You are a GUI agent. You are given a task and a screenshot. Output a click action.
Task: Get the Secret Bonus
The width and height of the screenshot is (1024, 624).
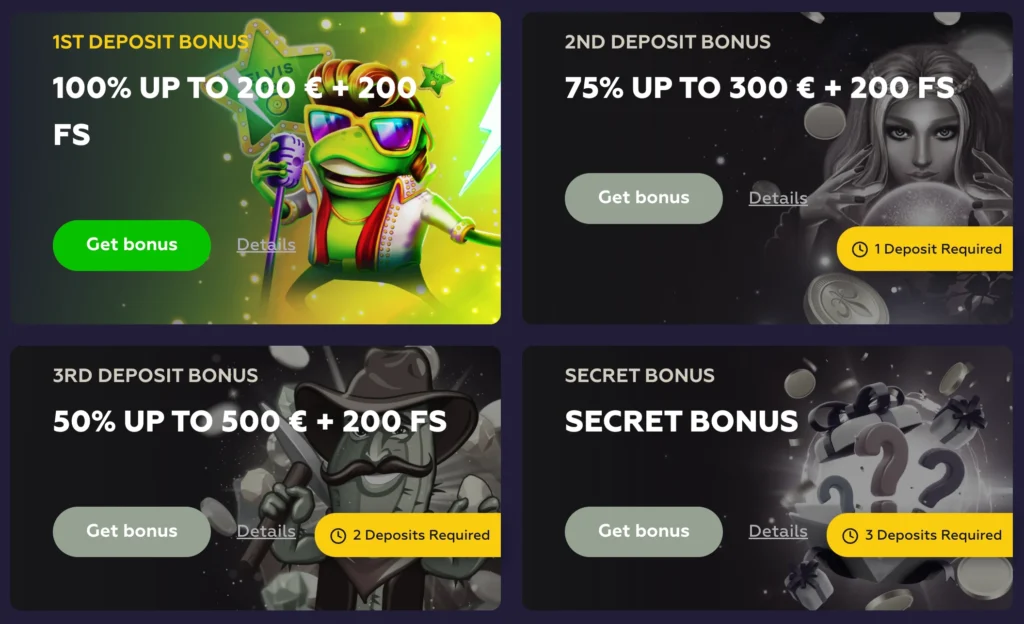click(643, 531)
